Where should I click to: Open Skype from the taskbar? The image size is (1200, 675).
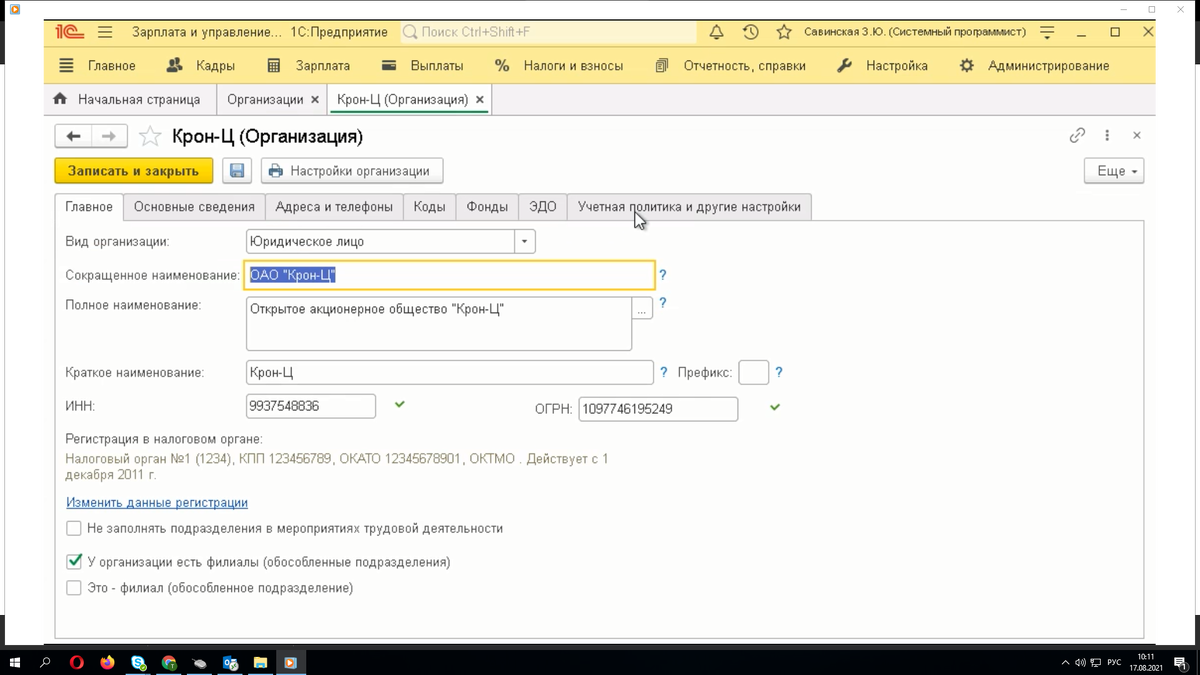(138, 662)
